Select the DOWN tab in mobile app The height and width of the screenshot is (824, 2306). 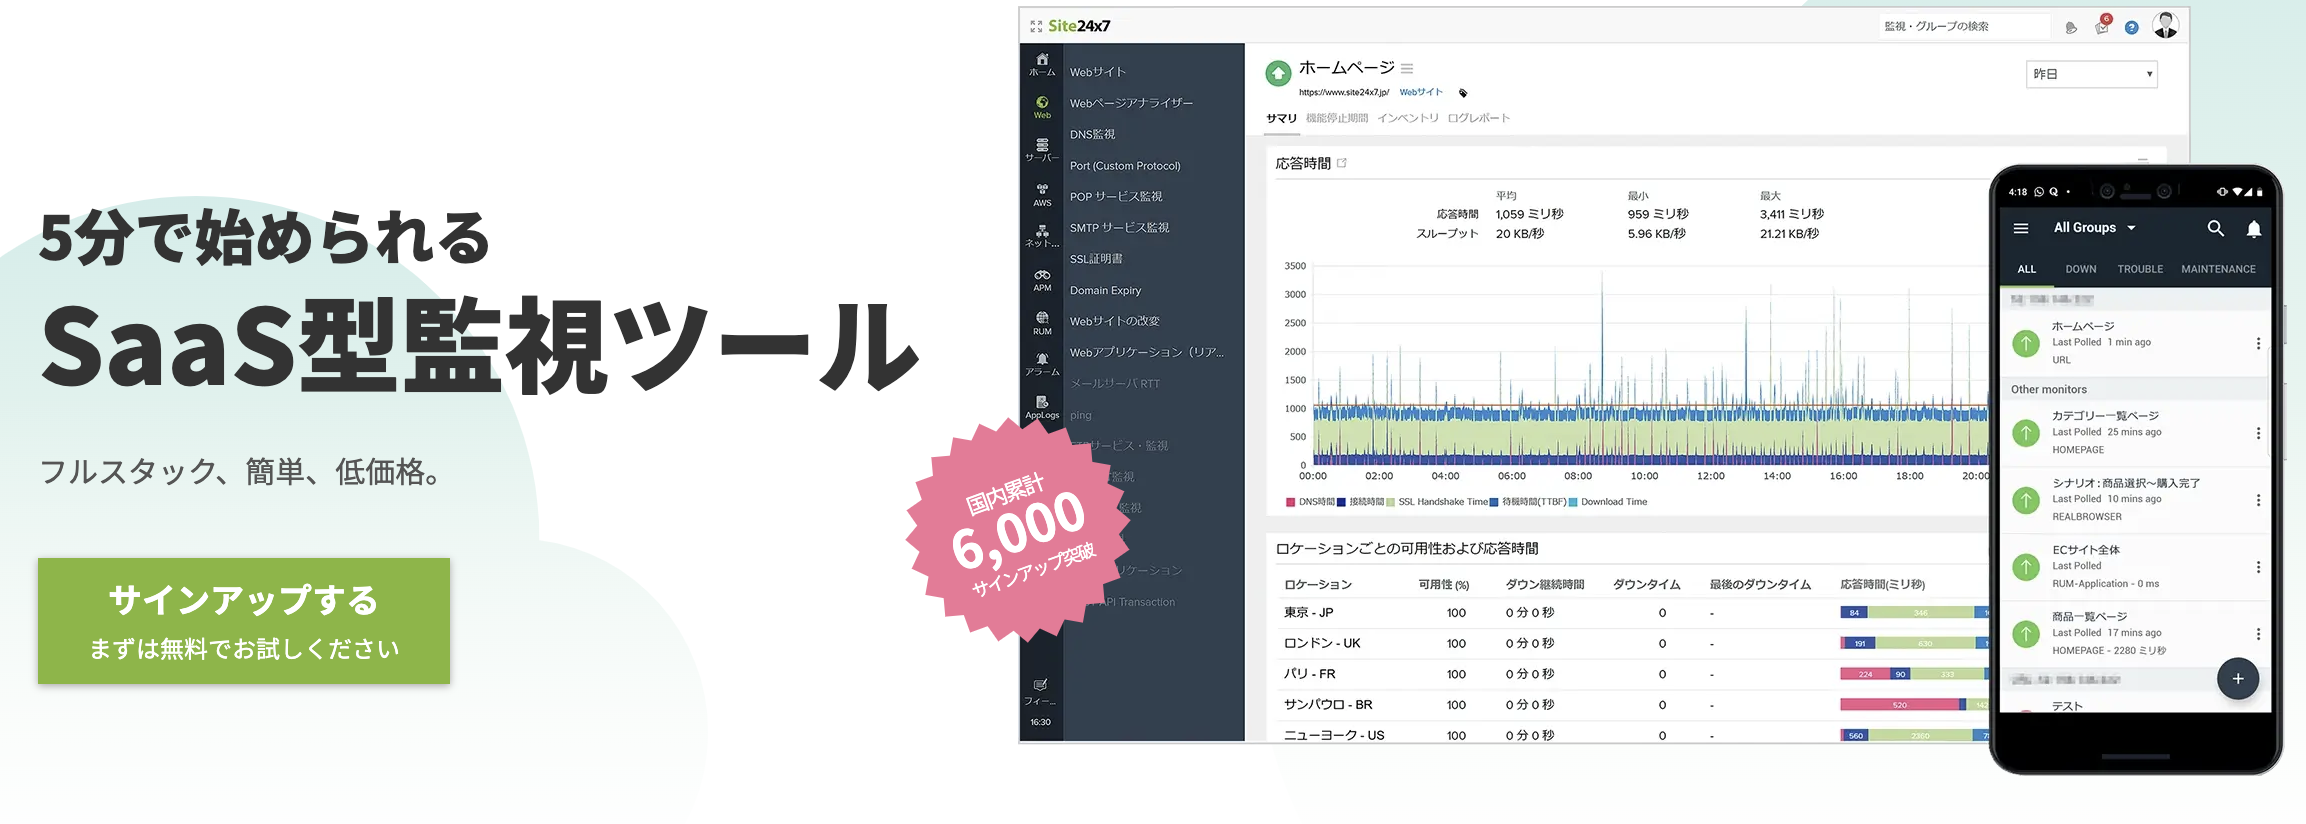(x=2081, y=269)
